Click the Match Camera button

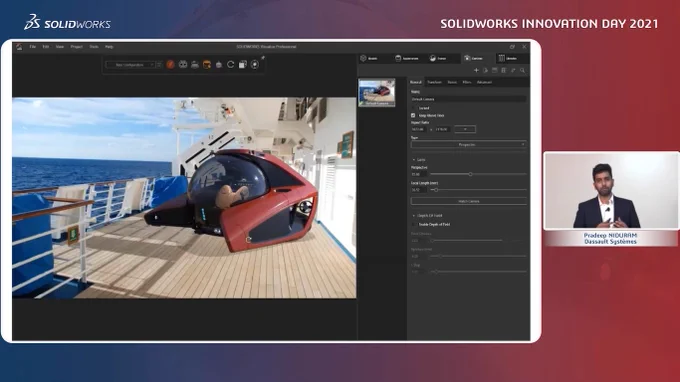pos(469,202)
